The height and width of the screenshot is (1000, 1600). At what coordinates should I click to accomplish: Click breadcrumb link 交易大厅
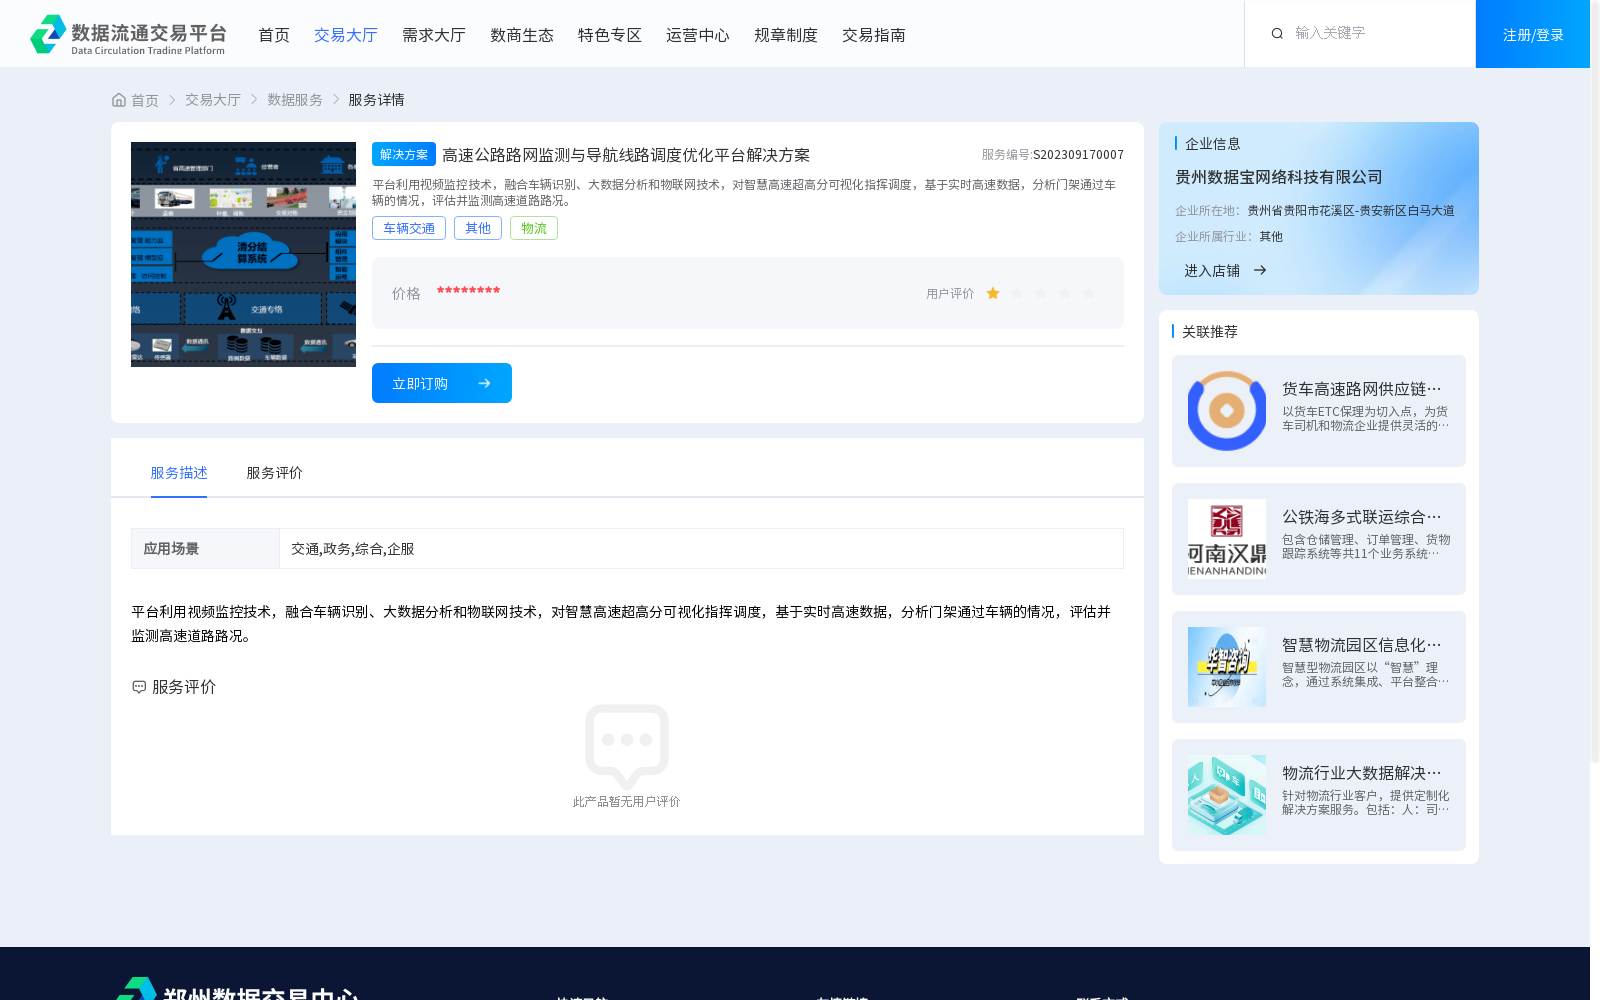213,100
